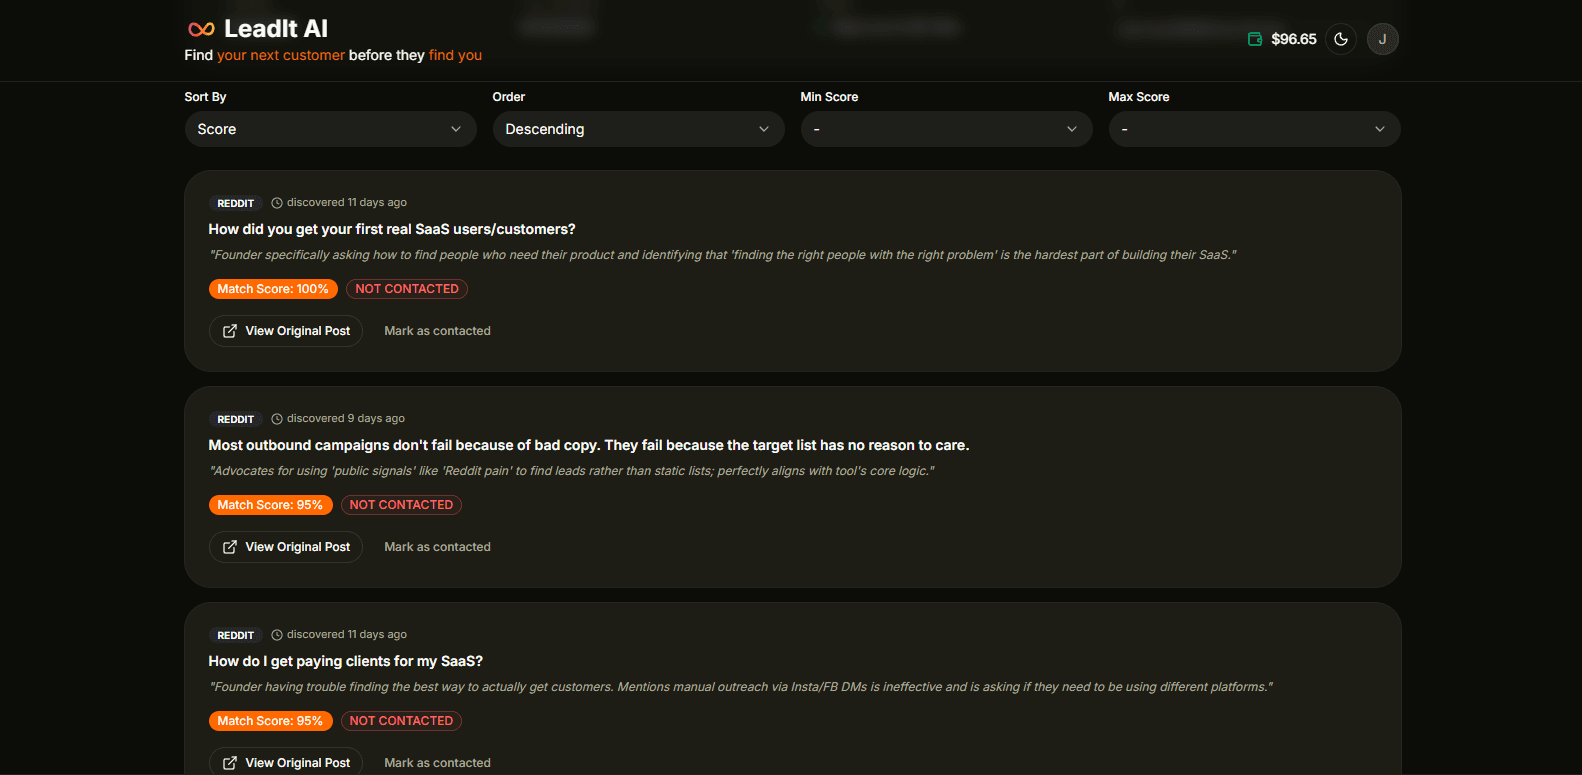Click clock icon beside discovered 9 days ago
This screenshot has height=775, width=1582.
(277, 419)
